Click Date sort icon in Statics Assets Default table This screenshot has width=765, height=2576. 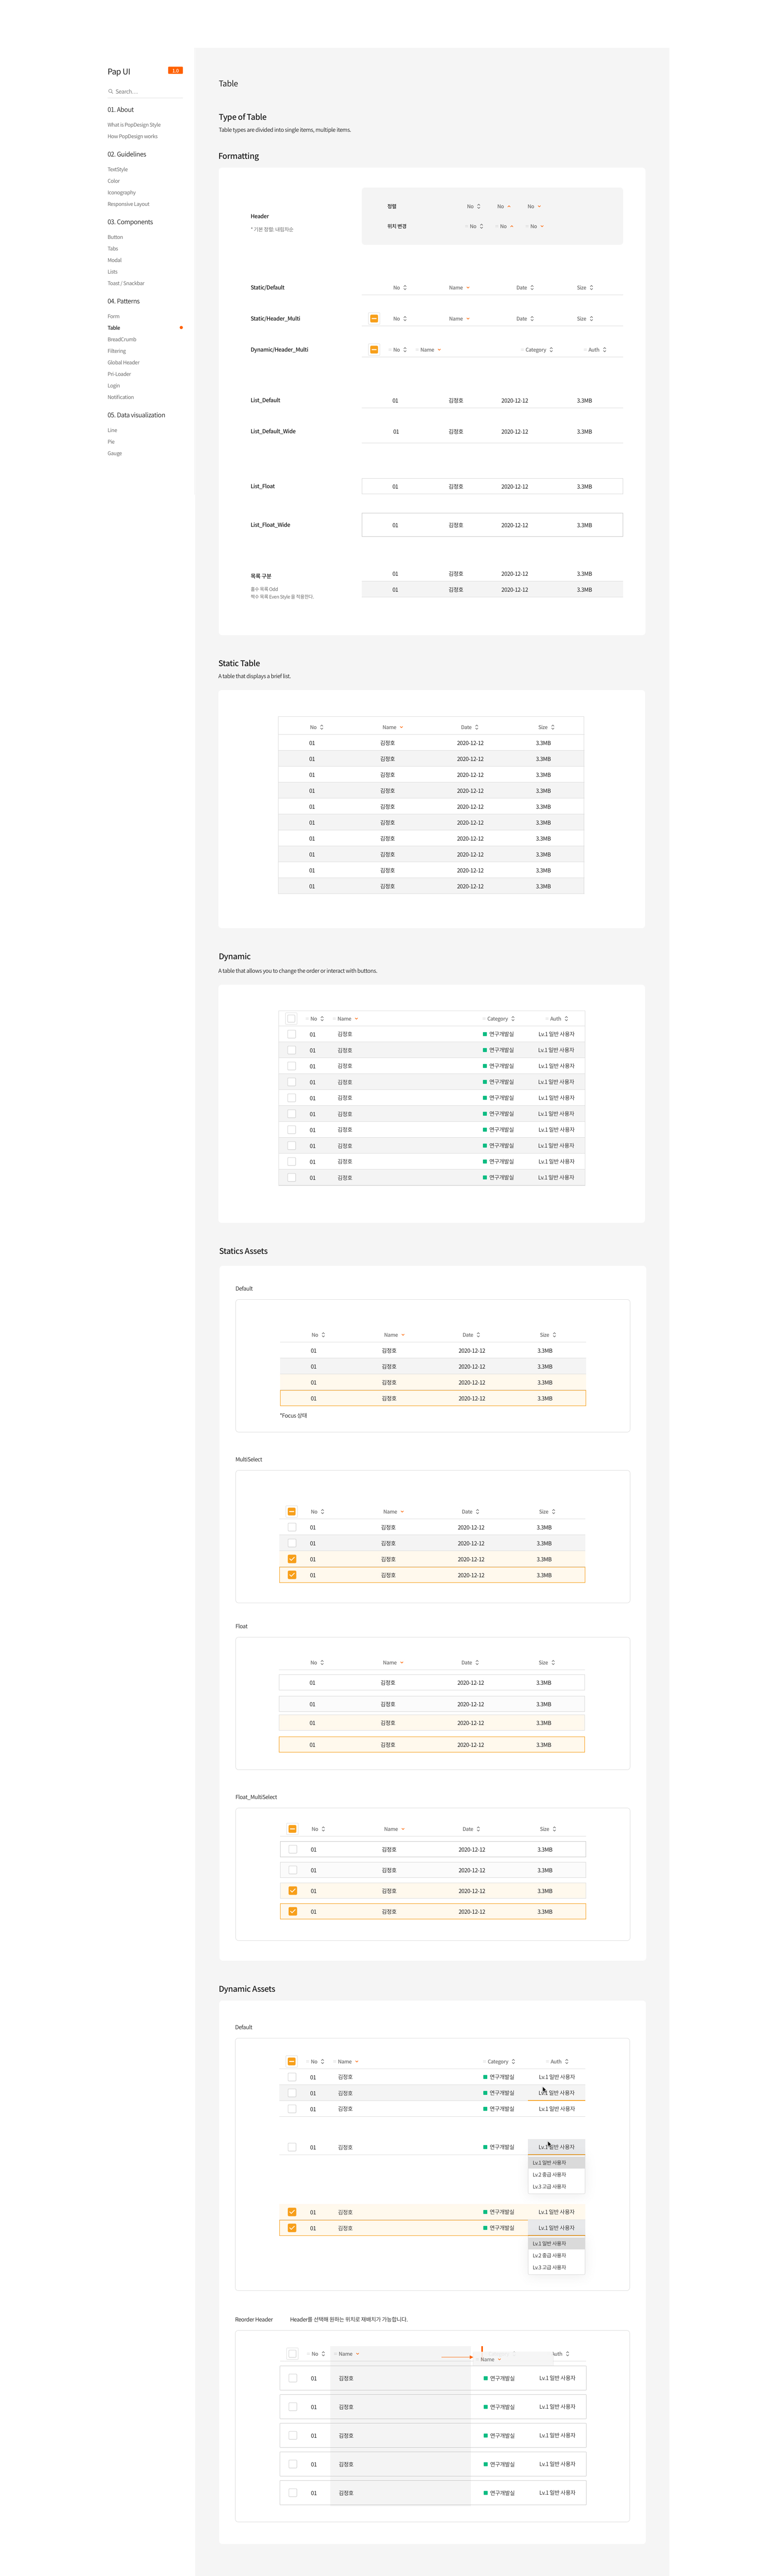pos(478,1334)
